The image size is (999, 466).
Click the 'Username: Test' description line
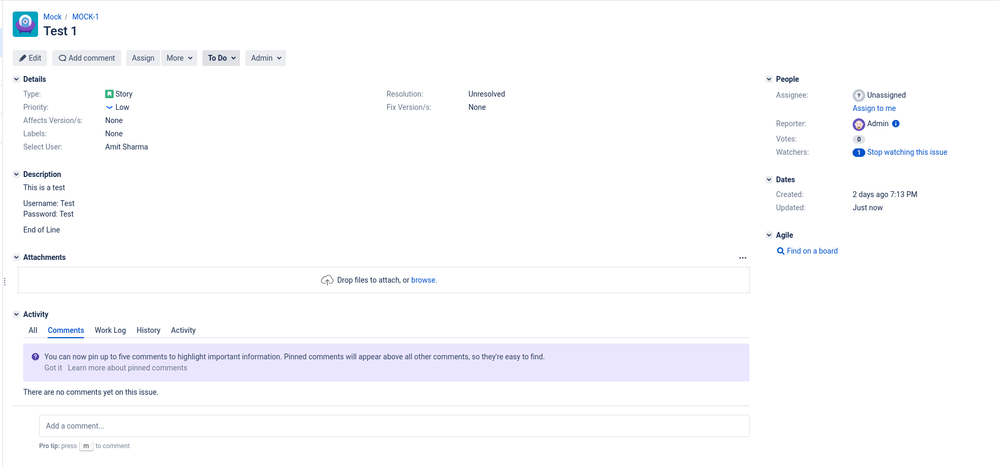(x=49, y=203)
